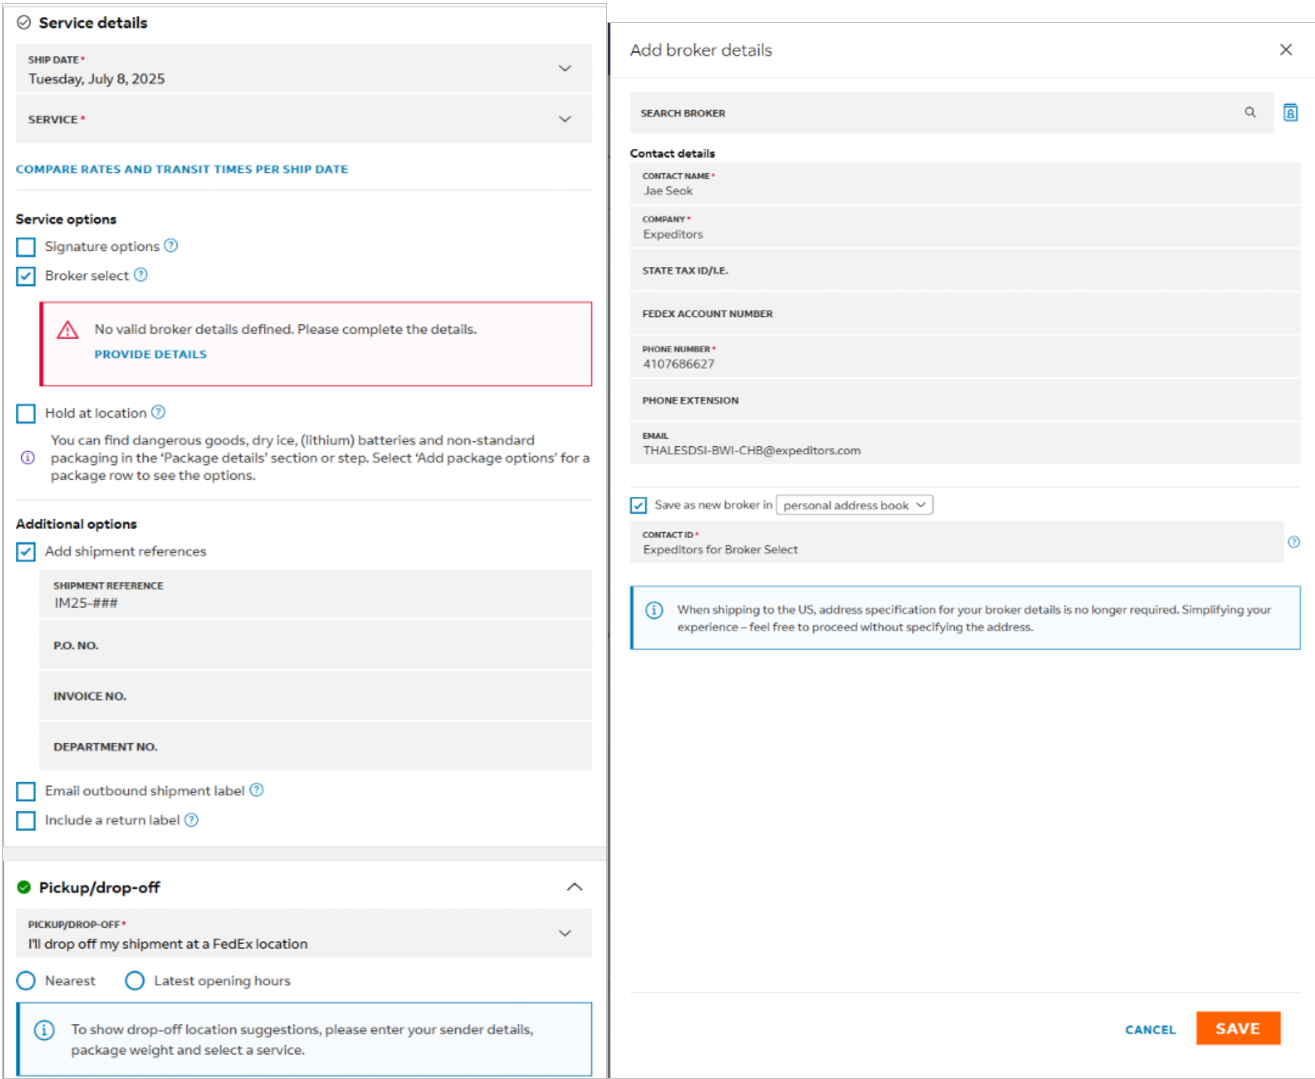Image resolution: width=1315 pixels, height=1079 pixels.
Task: Click help icon beside Include a return label
Action: (192, 820)
